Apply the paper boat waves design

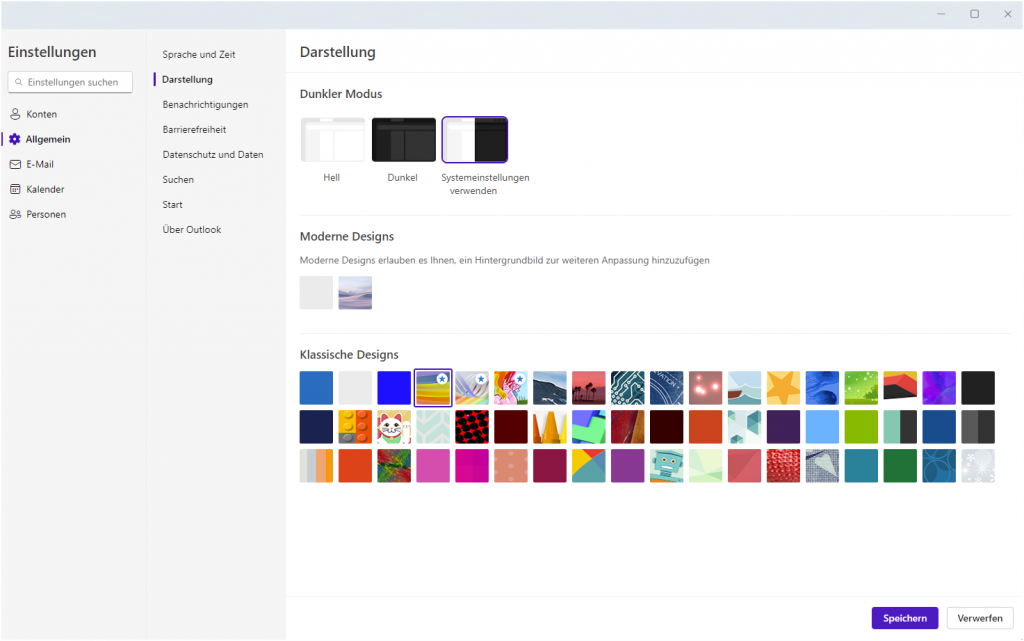(x=744, y=388)
